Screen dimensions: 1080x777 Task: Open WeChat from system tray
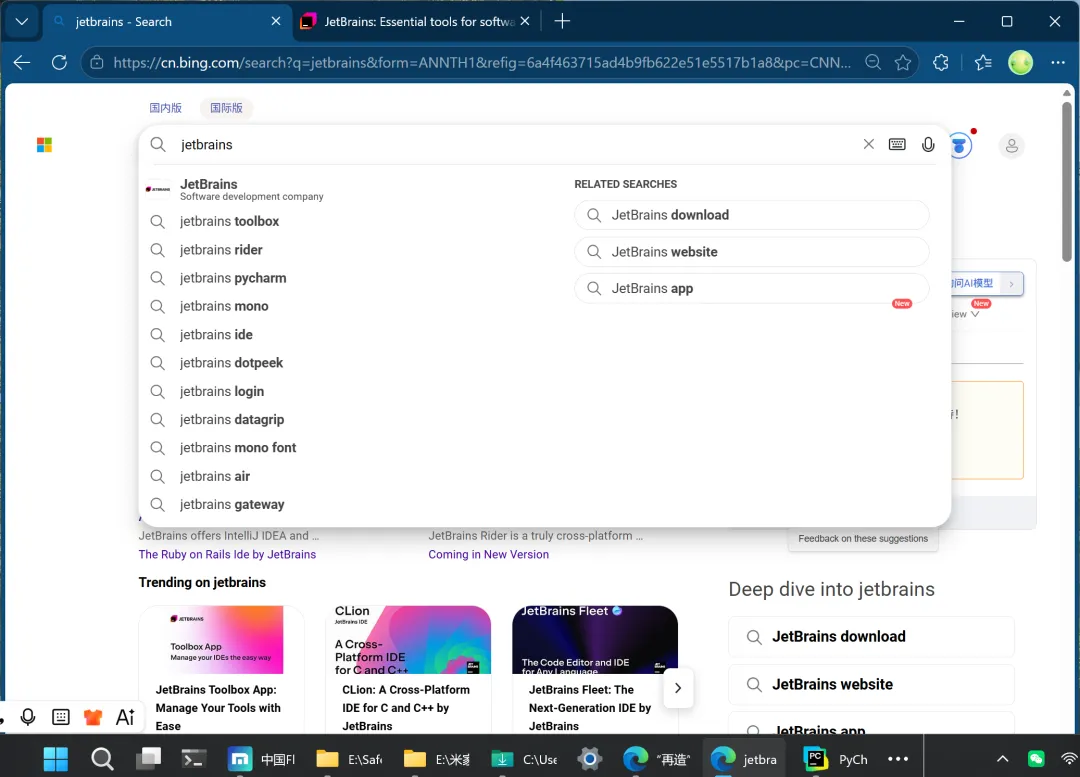point(1036,759)
